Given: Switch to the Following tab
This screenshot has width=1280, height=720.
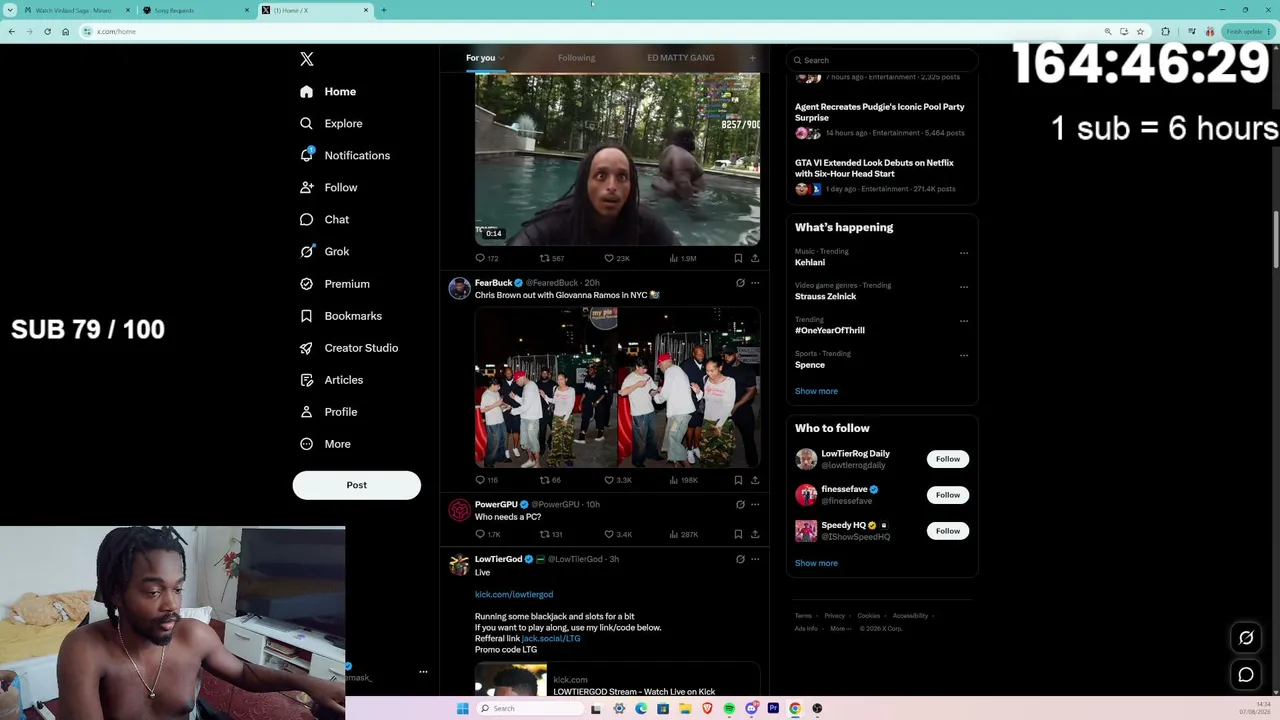Looking at the screenshot, I should (576, 58).
